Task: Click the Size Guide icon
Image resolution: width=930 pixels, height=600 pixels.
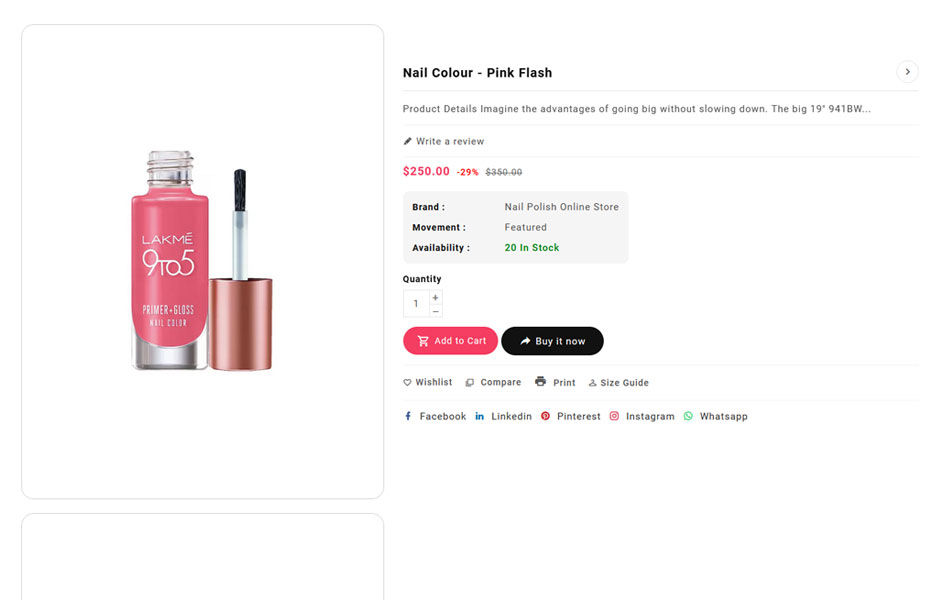Action: (592, 383)
